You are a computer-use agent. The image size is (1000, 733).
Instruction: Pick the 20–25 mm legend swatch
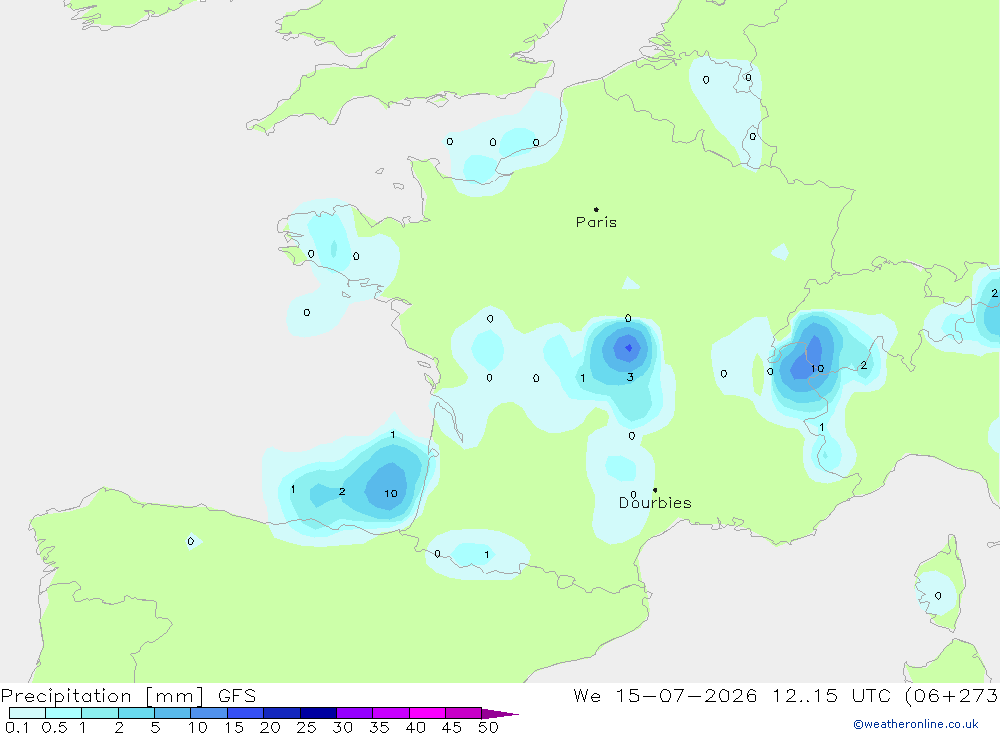point(282,713)
